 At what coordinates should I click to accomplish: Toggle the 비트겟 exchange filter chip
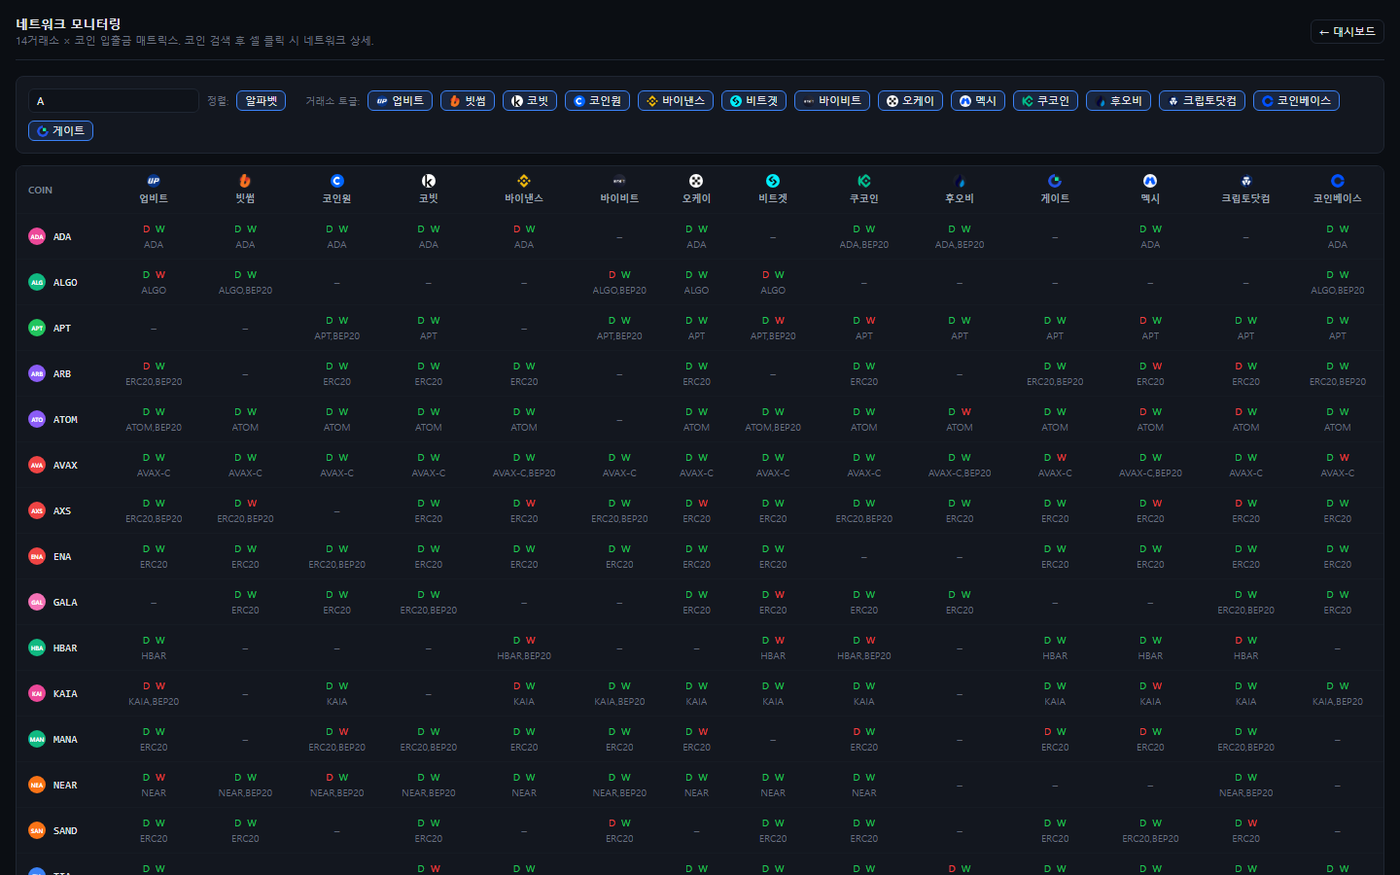pyautogui.click(x=754, y=101)
